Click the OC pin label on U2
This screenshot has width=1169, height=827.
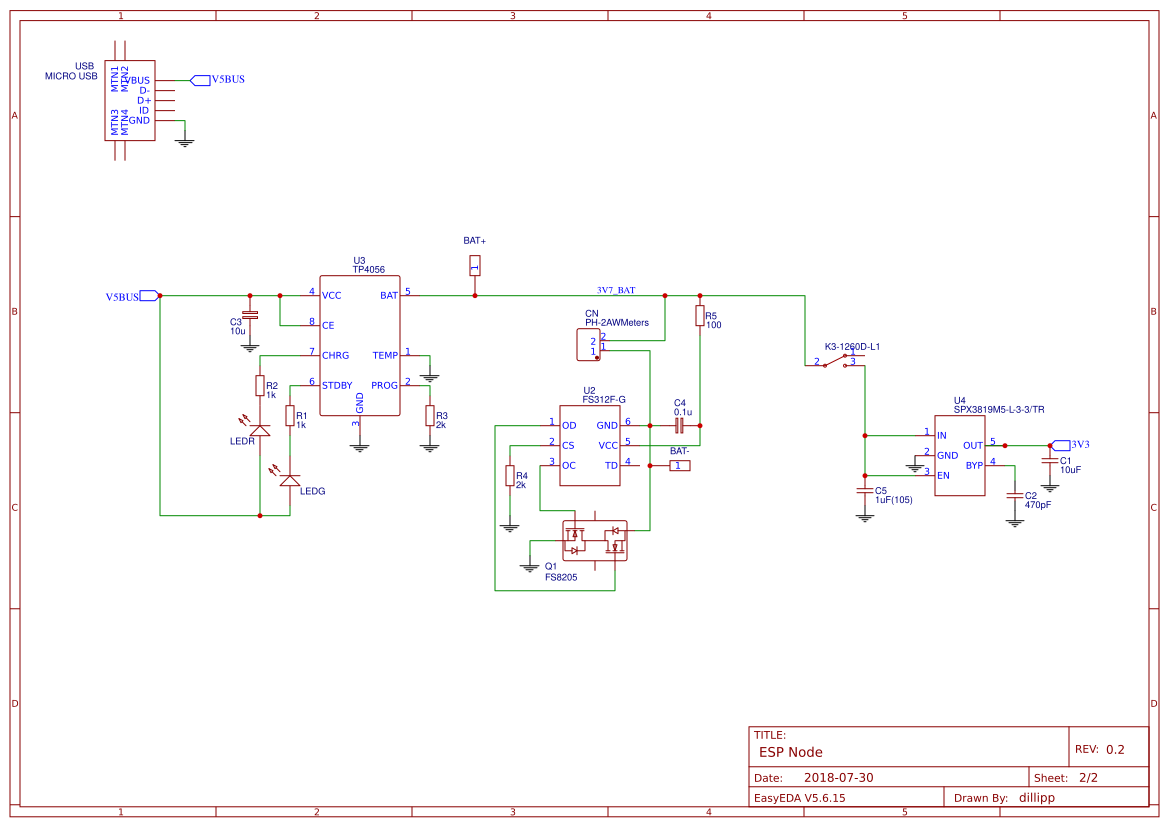coord(569,465)
